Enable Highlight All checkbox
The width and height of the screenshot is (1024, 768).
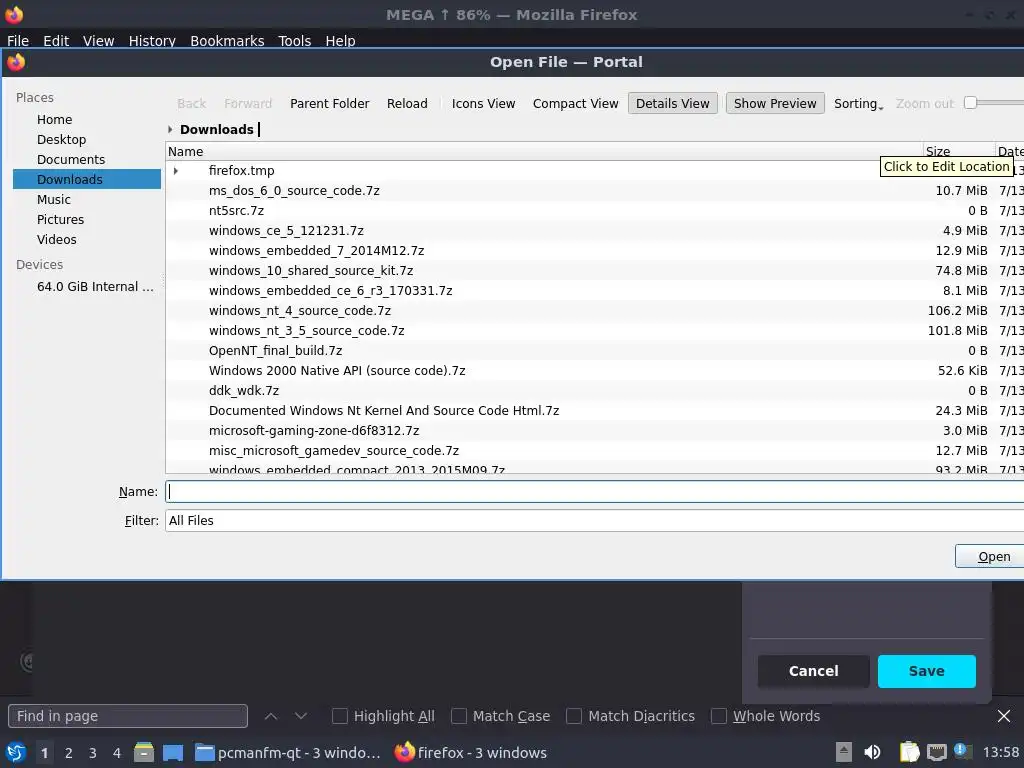340,716
